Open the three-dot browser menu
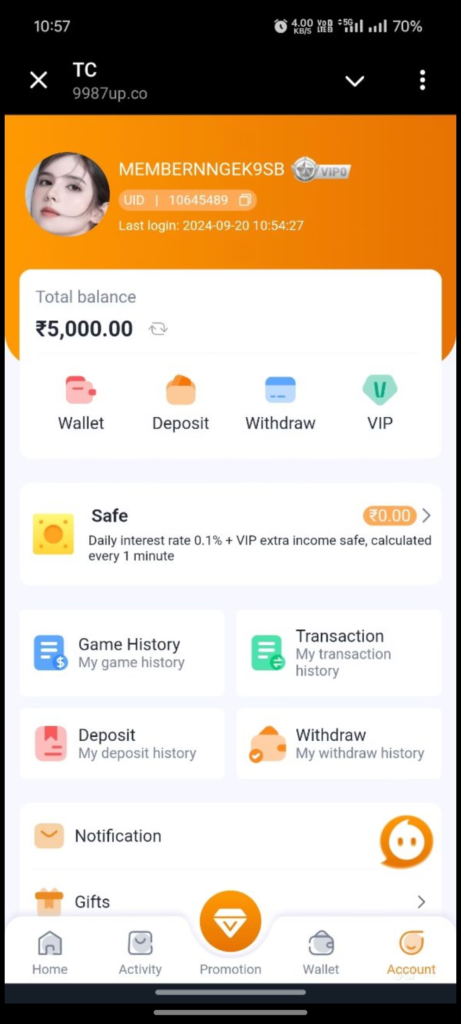 coord(422,80)
